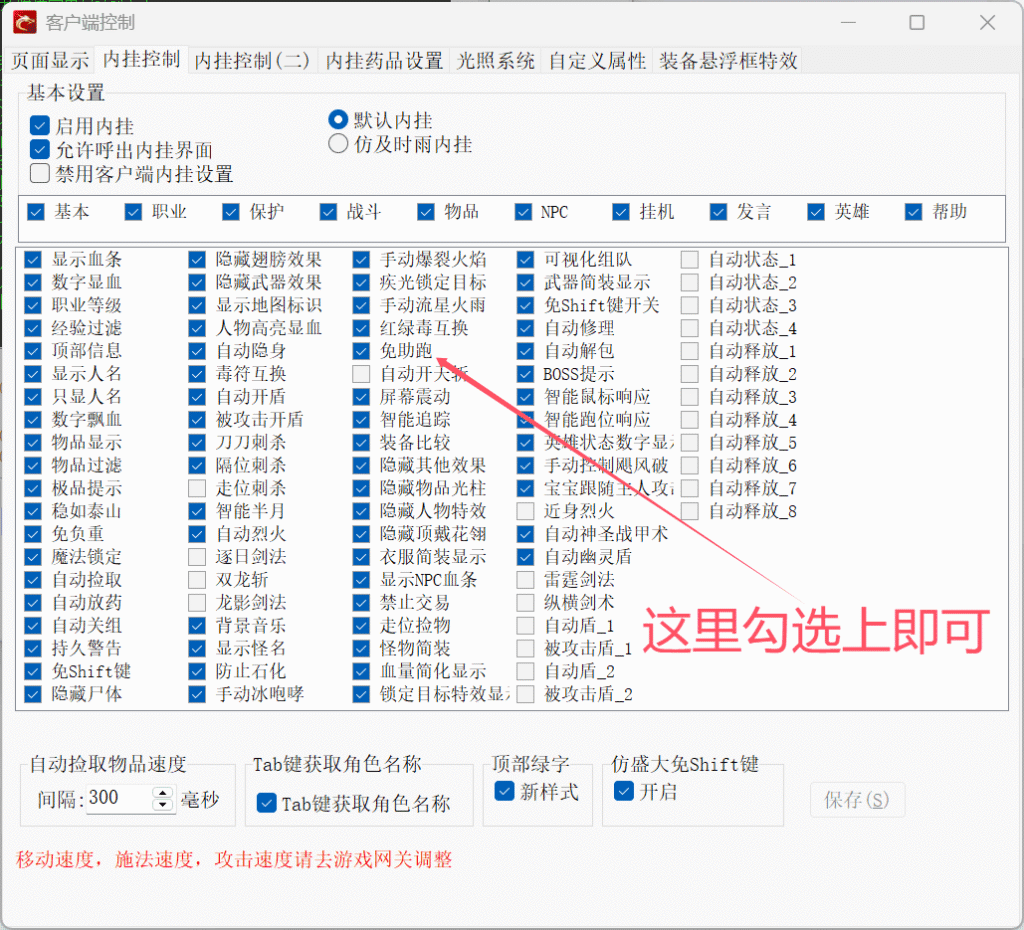This screenshot has width=1024, height=930.
Task: Uncheck 启用内挂
Action: (38, 125)
